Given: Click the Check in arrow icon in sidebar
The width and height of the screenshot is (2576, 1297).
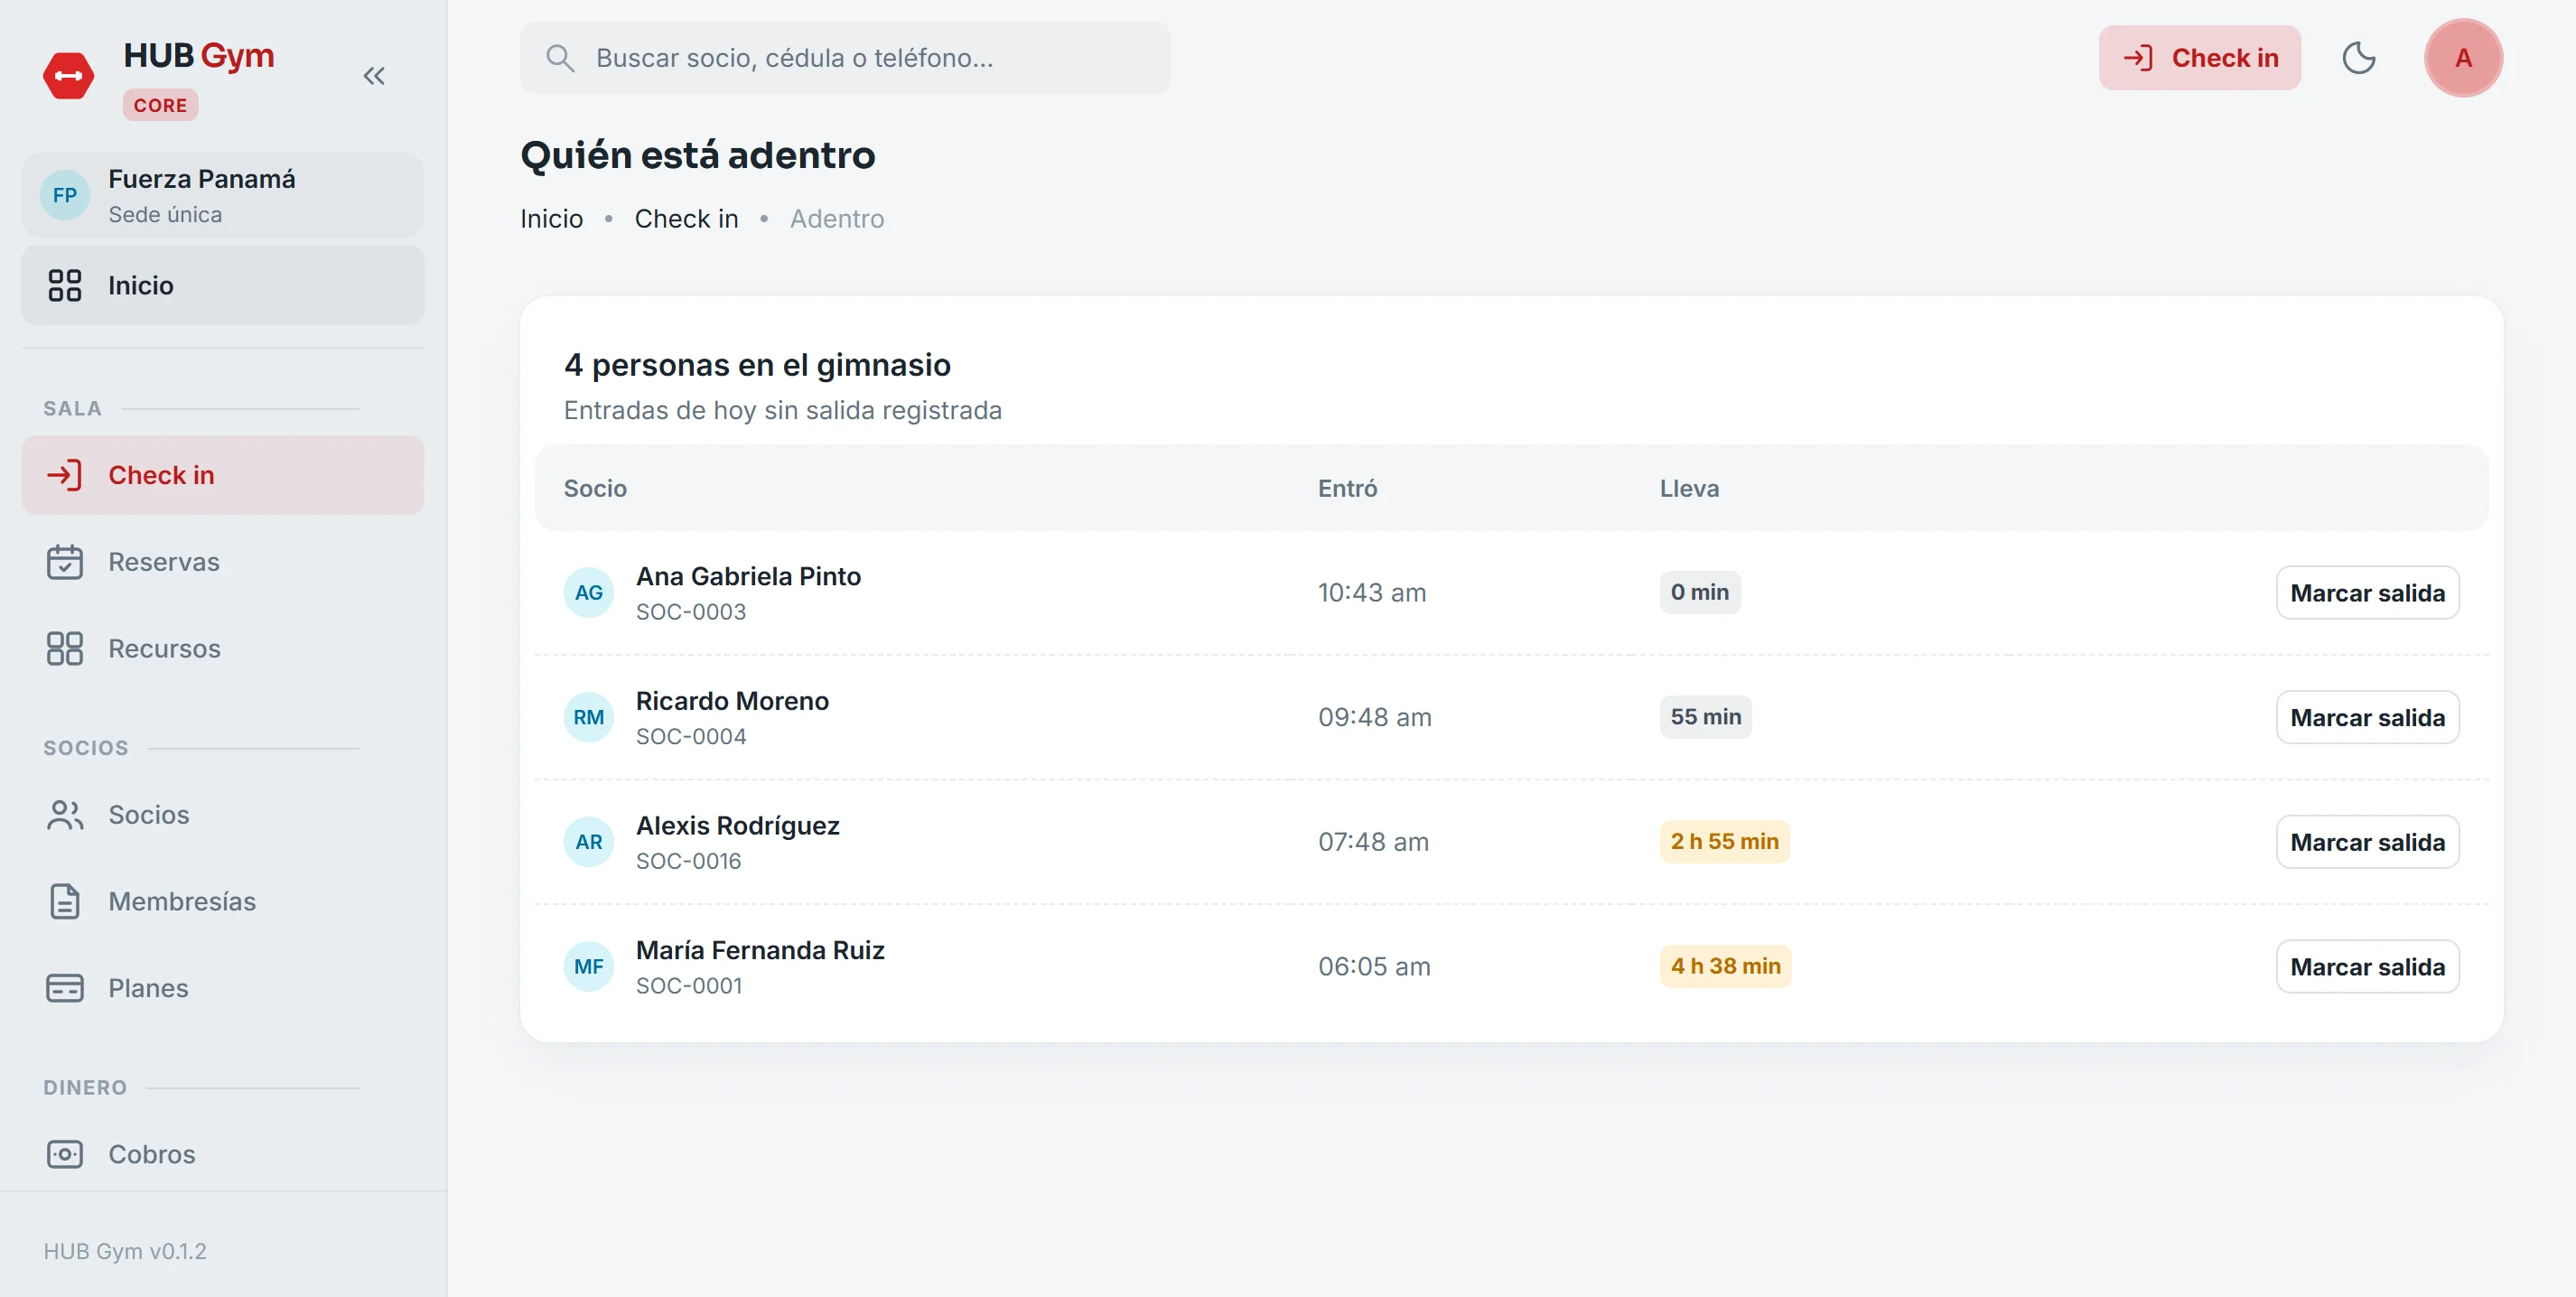Looking at the screenshot, I should pyautogui.click(x=65, y=475).
